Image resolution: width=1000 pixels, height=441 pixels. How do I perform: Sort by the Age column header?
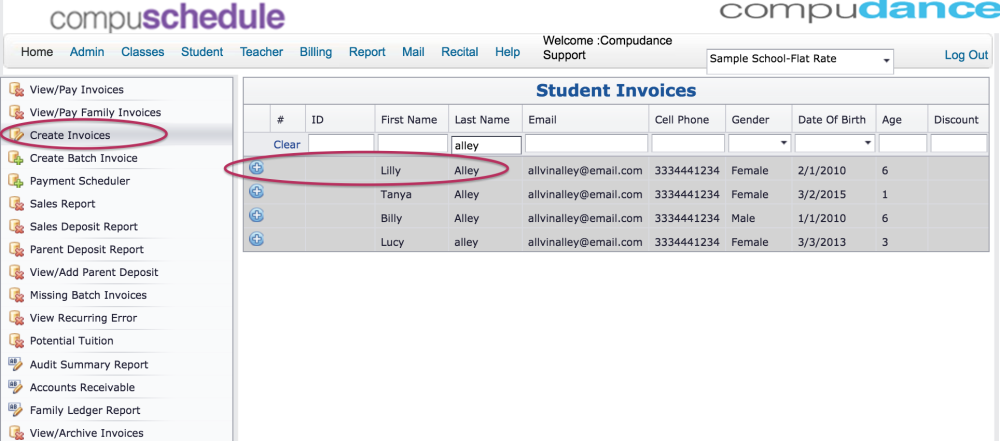pos(892,119)
